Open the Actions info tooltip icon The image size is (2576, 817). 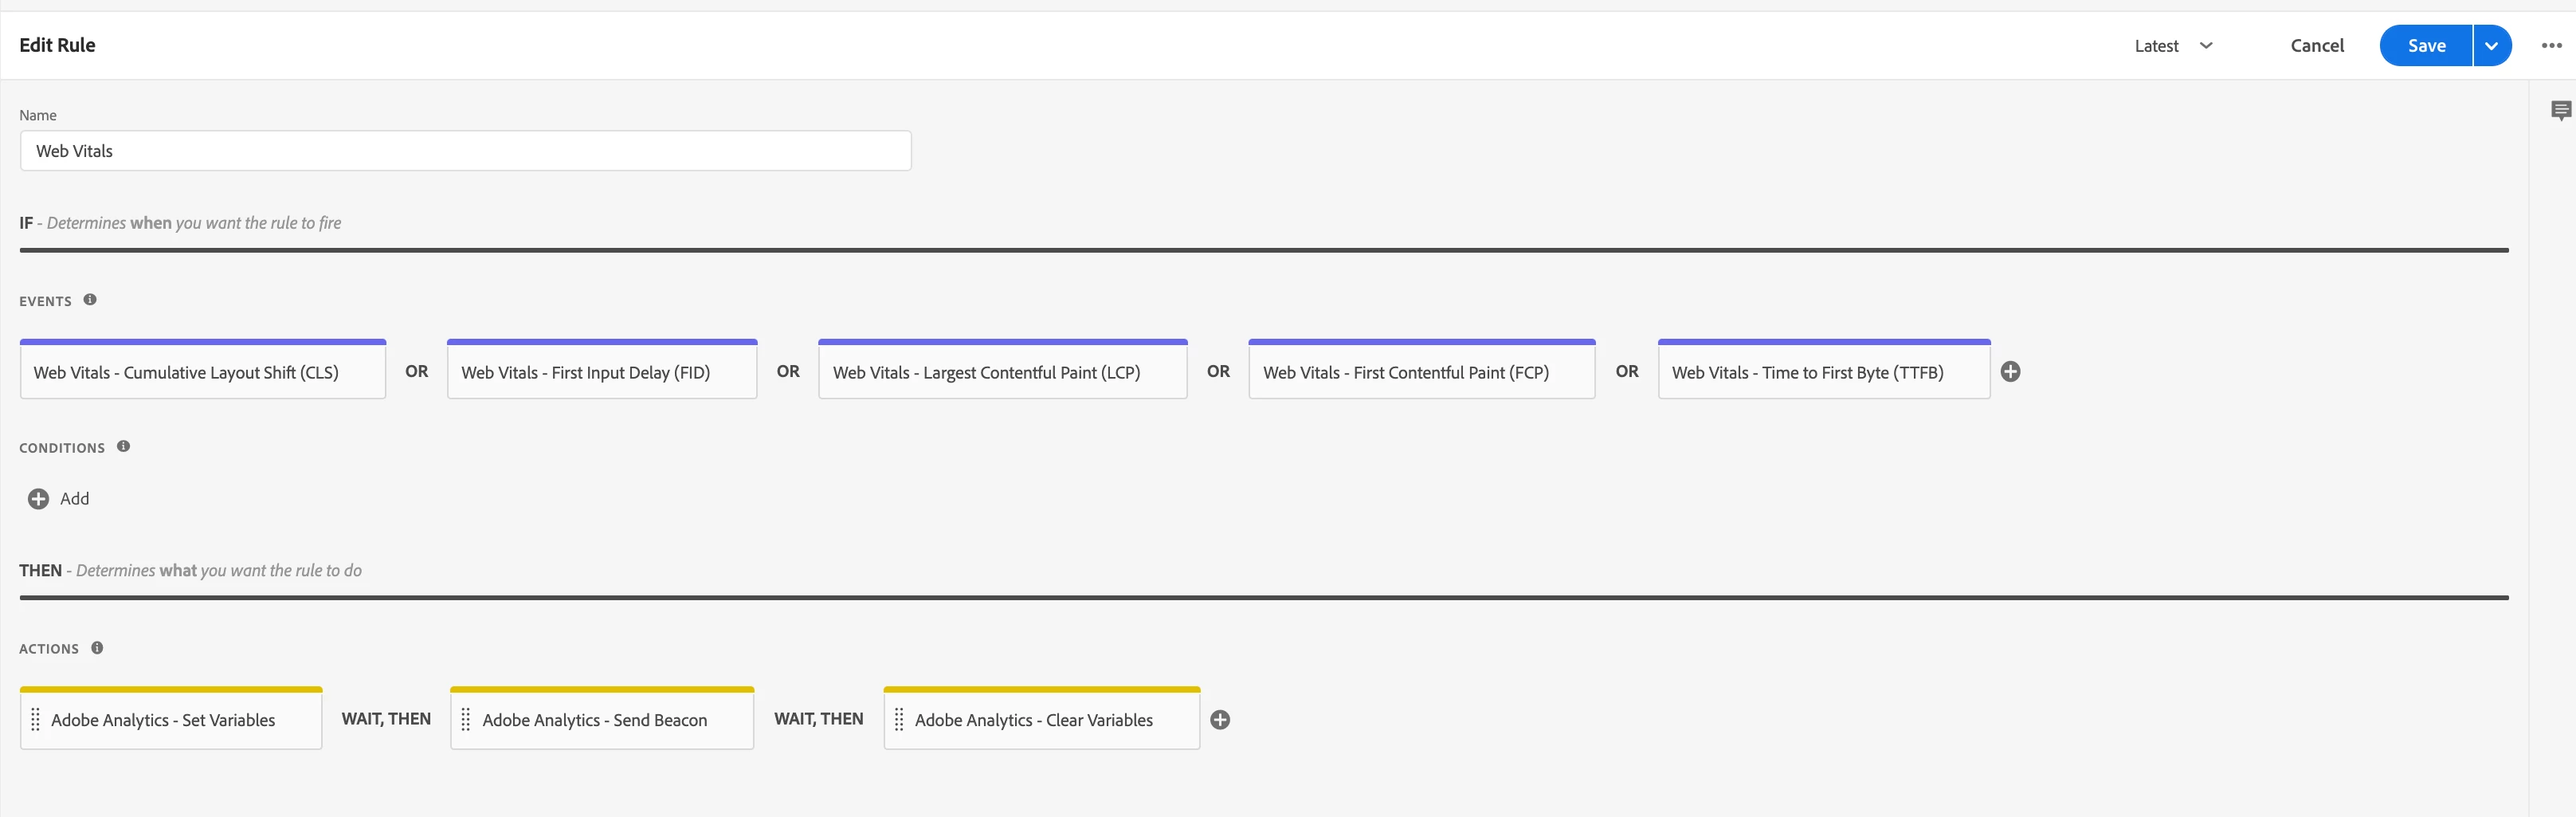(x=97, y=648)
